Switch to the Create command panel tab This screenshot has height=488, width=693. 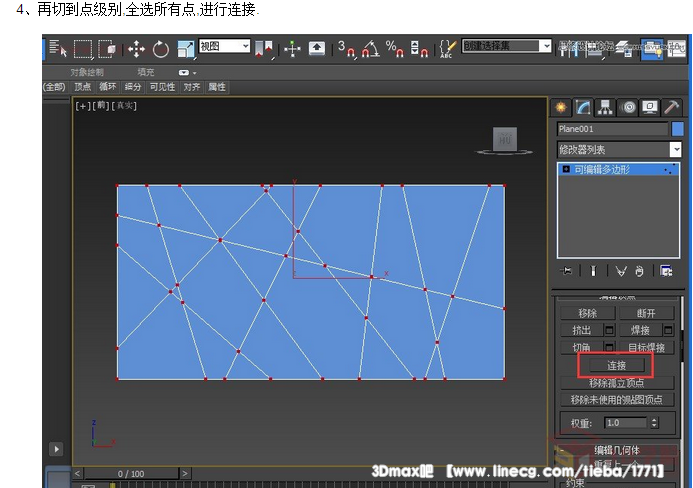[x=561, y=107]
